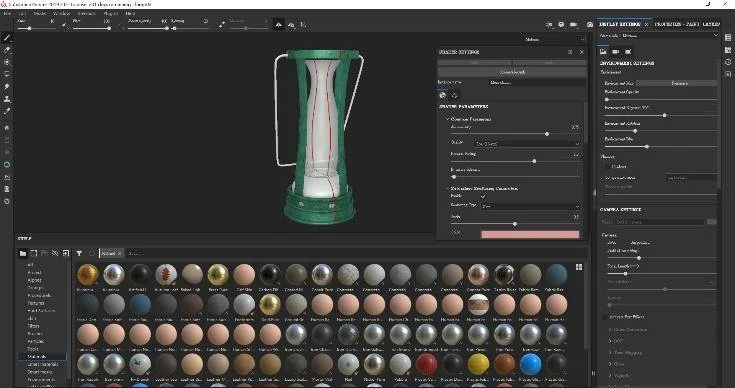This screenshot has height=388, width=735.
Task: Open the Texture Set List dock icon
Action: (728, 37)
